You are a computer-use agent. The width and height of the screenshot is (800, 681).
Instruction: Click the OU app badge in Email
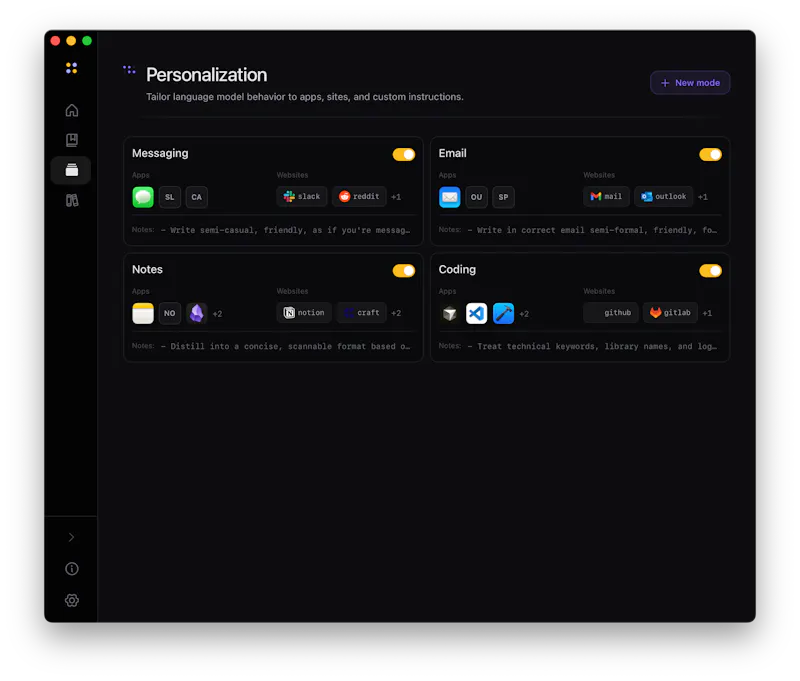pyautogui.click(x=477, y=197)
